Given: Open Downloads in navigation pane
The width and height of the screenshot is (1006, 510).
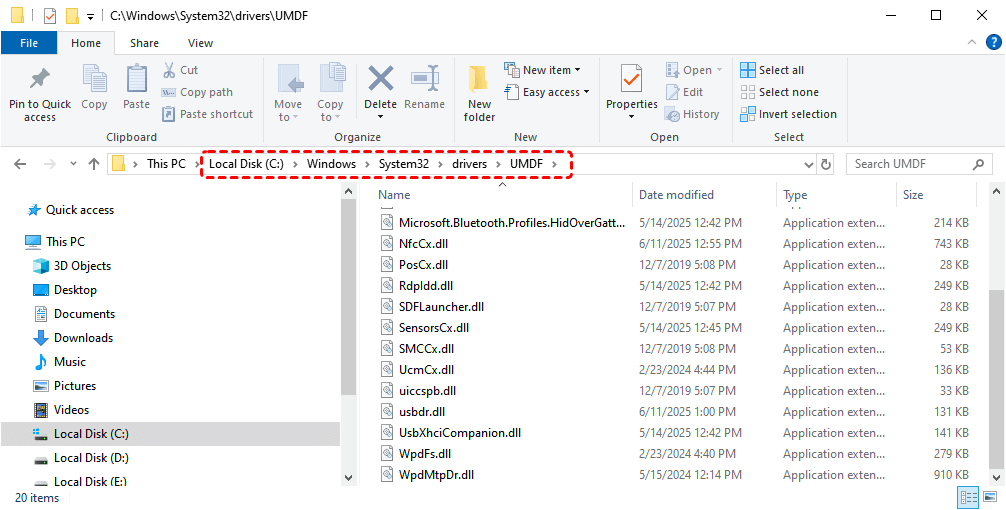Looking at the screenshot, I should tap(83, 338).
